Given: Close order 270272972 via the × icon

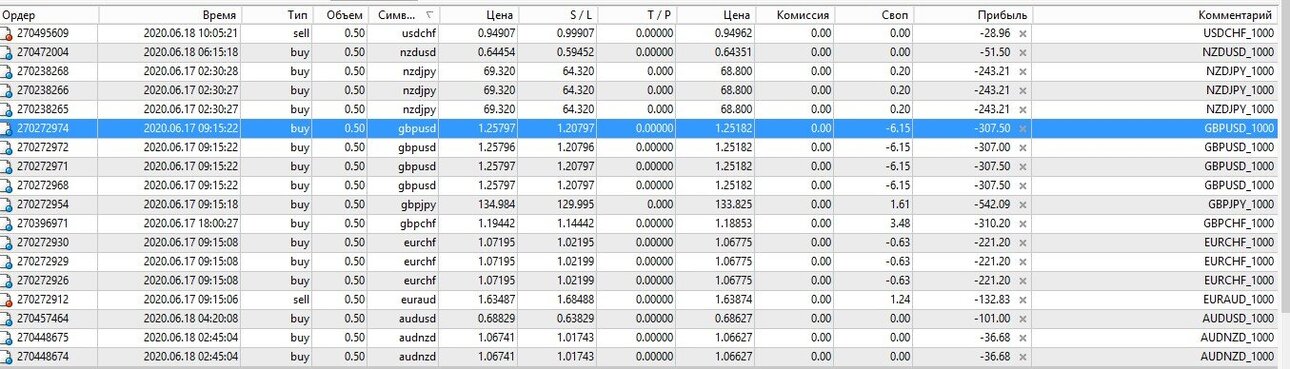Looking at the screenshot, I should pyautogui.click(x=1022, y=147).
